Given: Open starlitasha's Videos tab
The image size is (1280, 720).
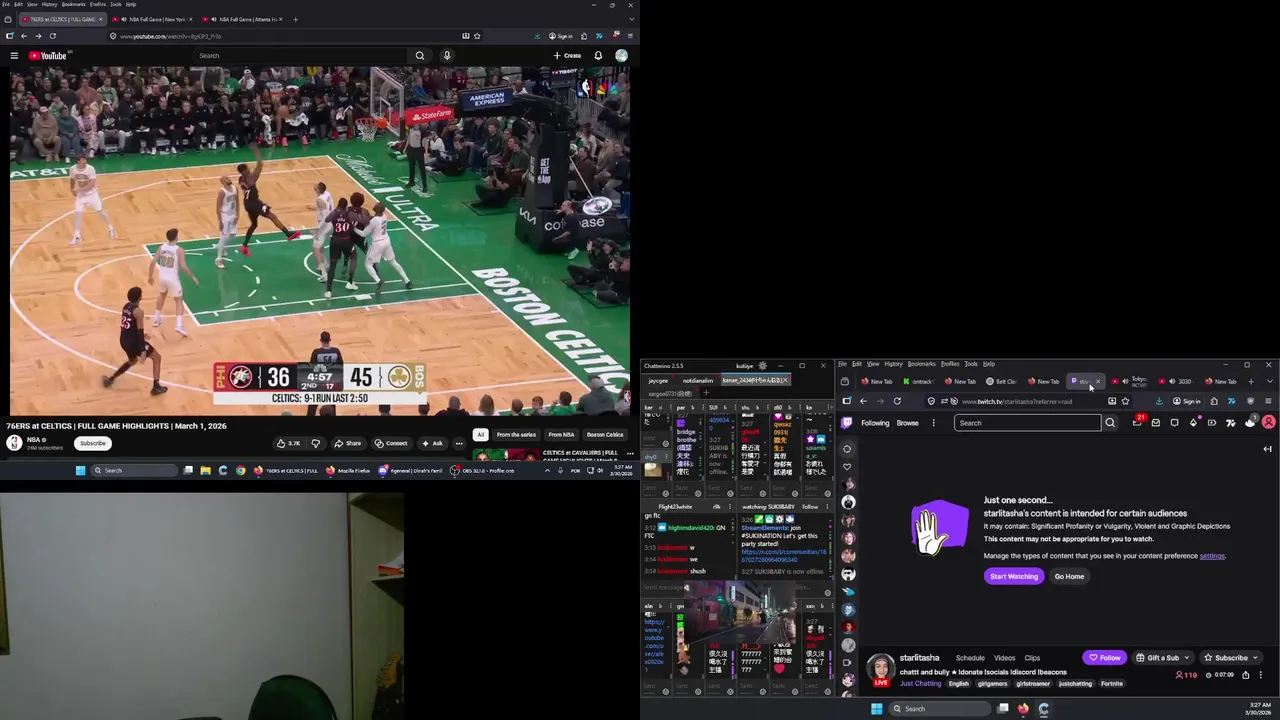Looking at the screenshot, I should point(1005,658).
